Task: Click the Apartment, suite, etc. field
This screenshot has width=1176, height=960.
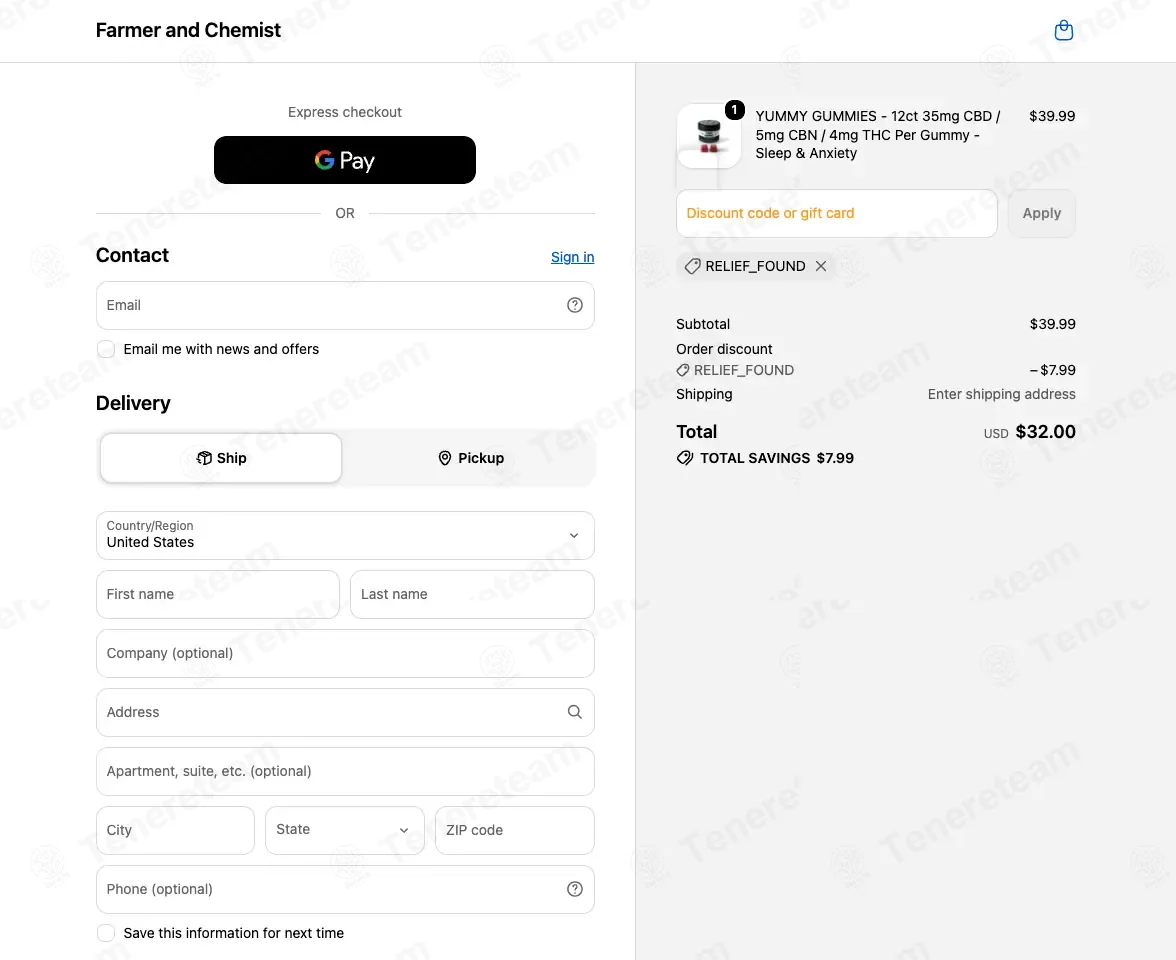Action: point(345,772)
